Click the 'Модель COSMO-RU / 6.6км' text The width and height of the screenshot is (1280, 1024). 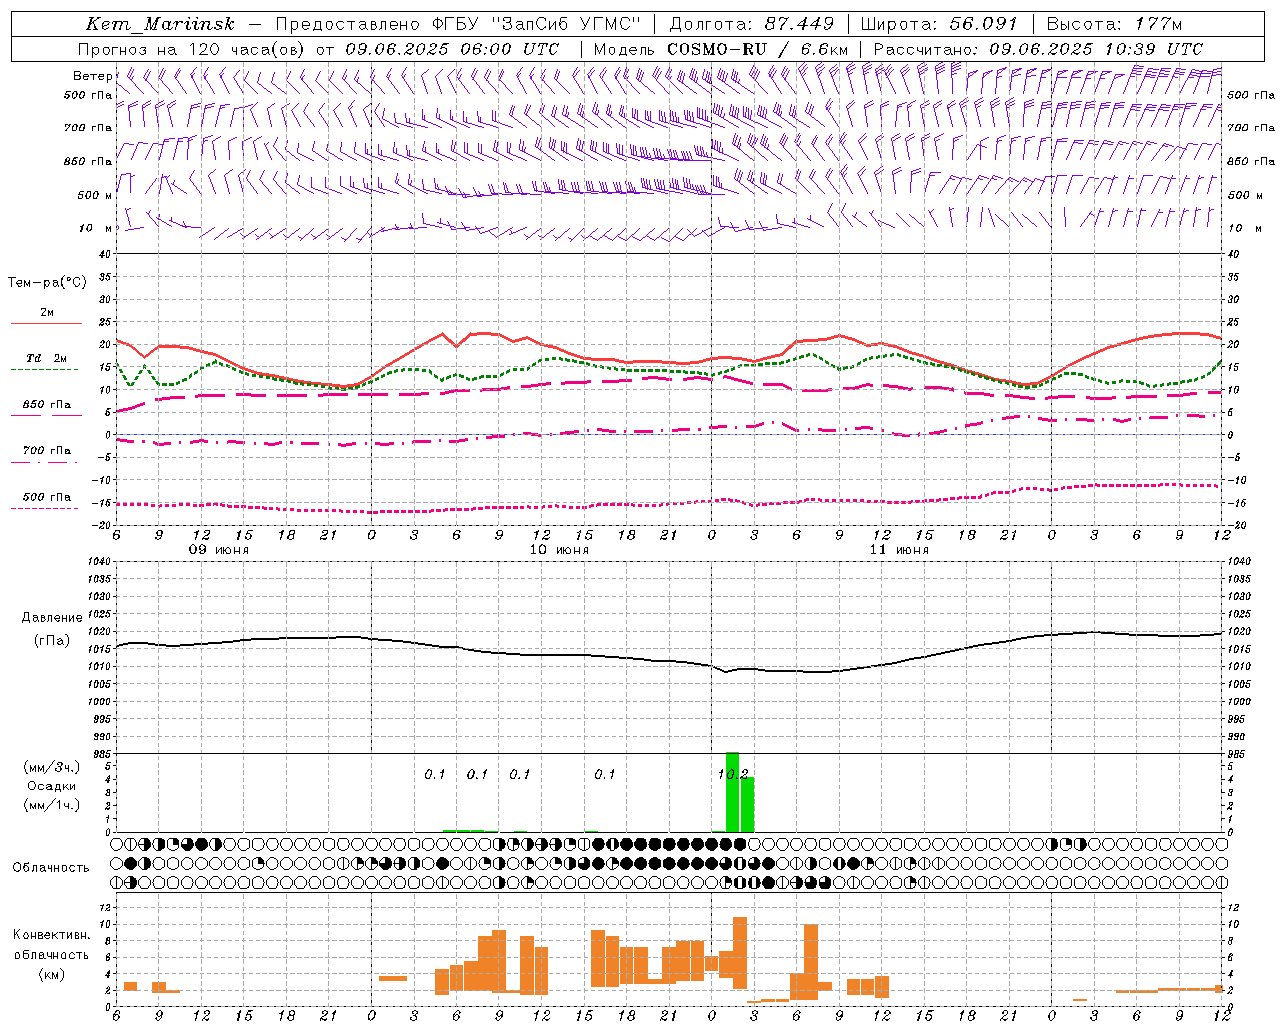click(721, 49)
